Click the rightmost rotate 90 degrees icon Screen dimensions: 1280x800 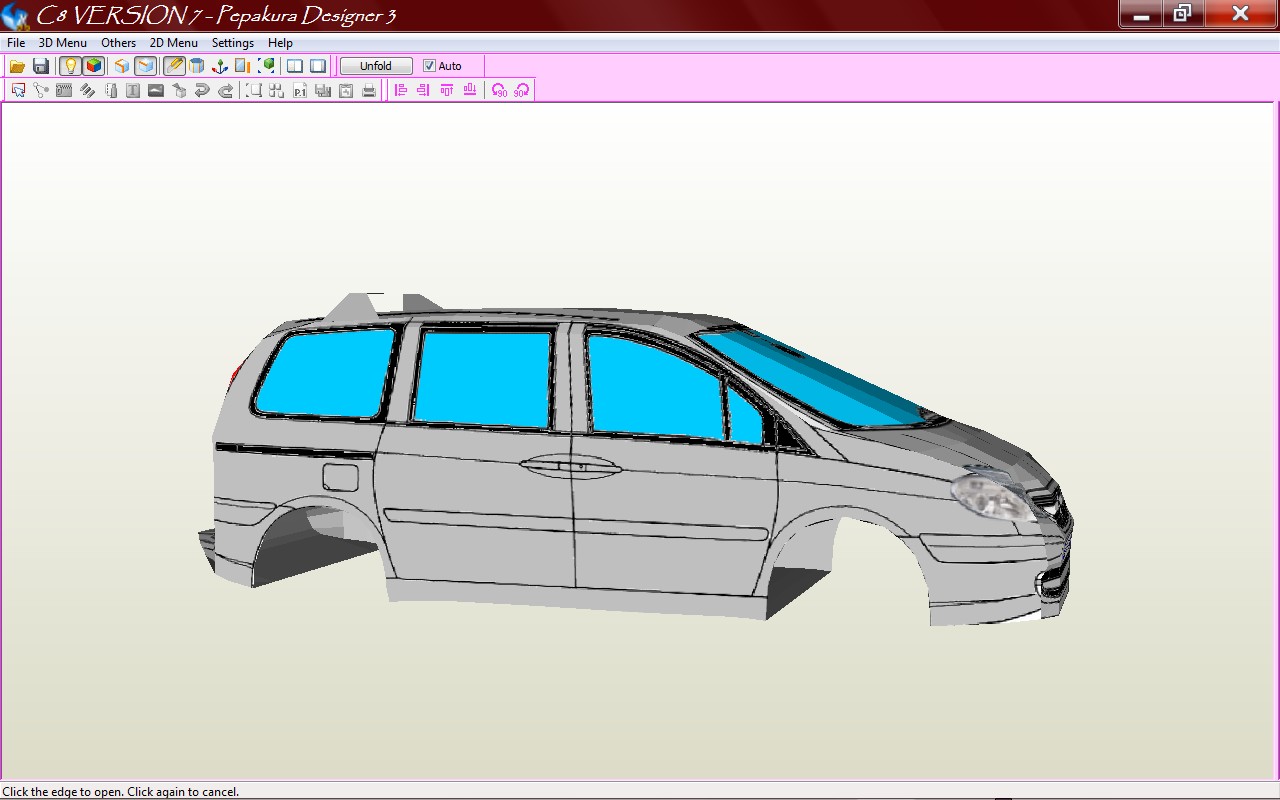click(521, 91)
